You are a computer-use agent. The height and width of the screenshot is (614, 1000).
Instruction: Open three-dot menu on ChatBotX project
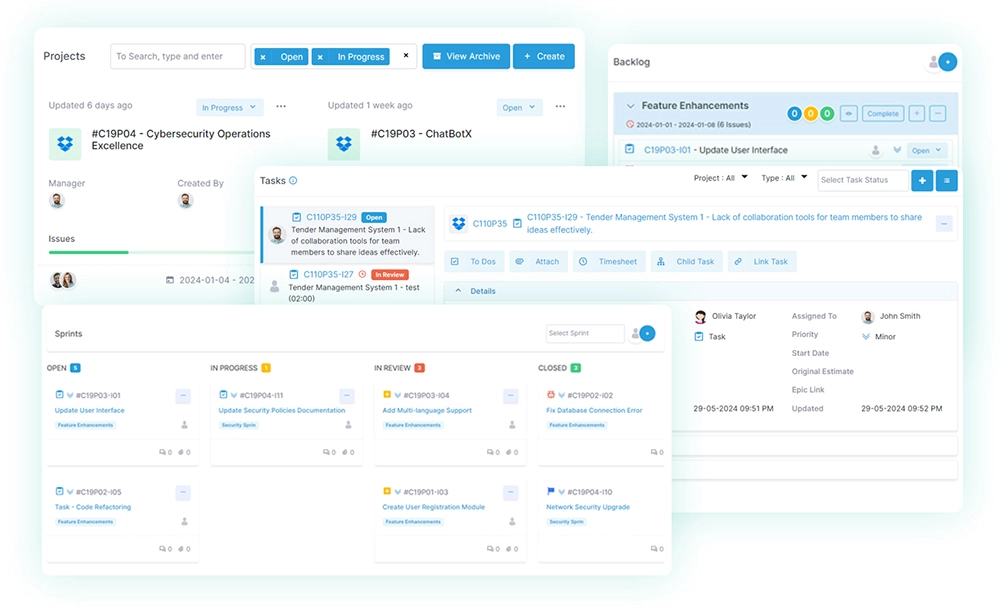click(x=561, y=107)
